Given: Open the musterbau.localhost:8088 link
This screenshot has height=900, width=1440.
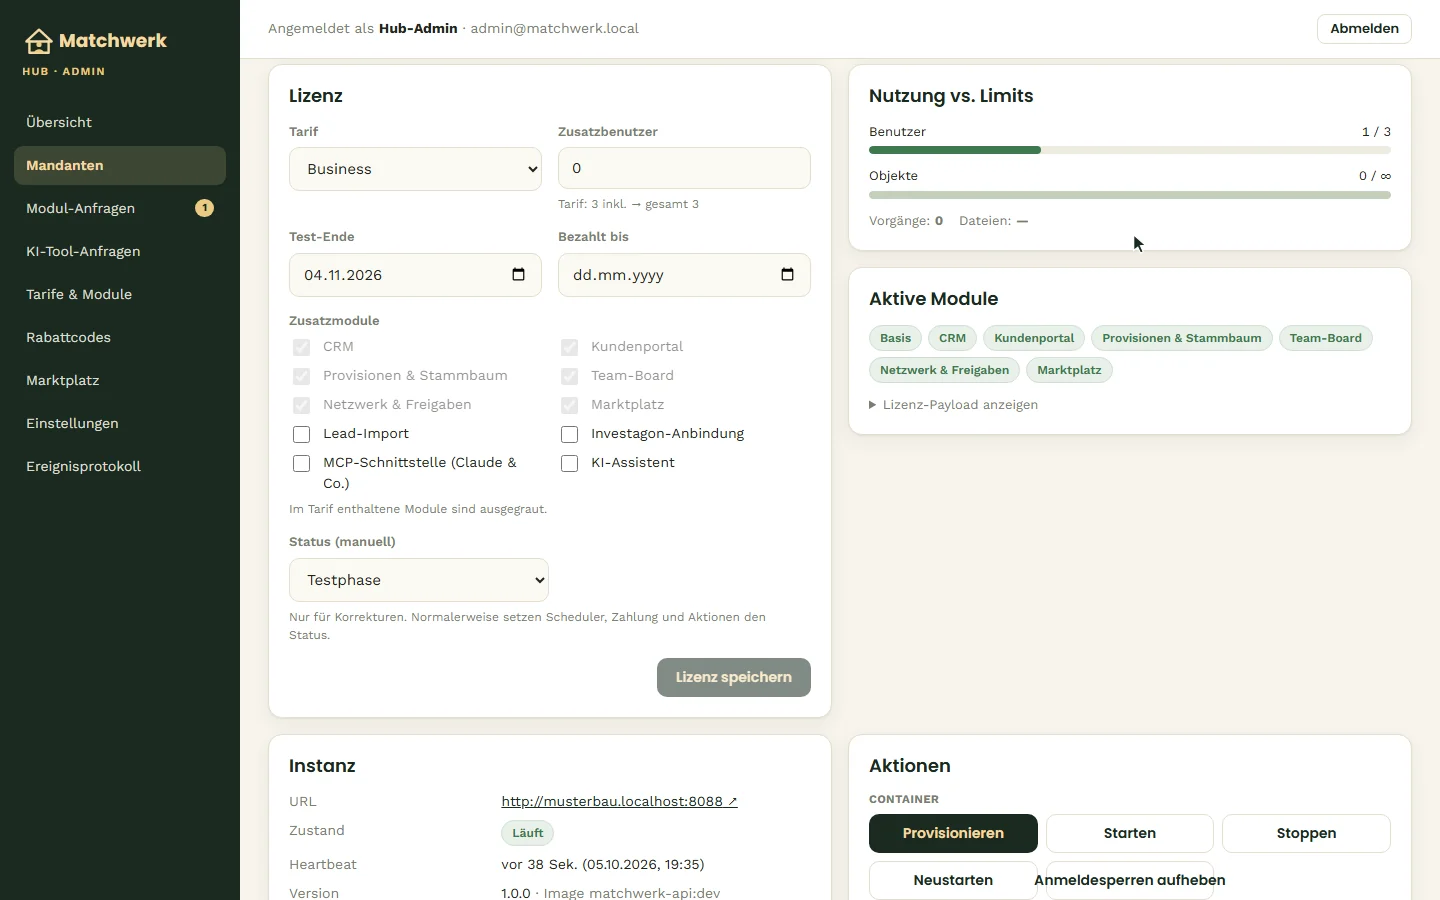Looking at the screenshot, I should 619,801.
